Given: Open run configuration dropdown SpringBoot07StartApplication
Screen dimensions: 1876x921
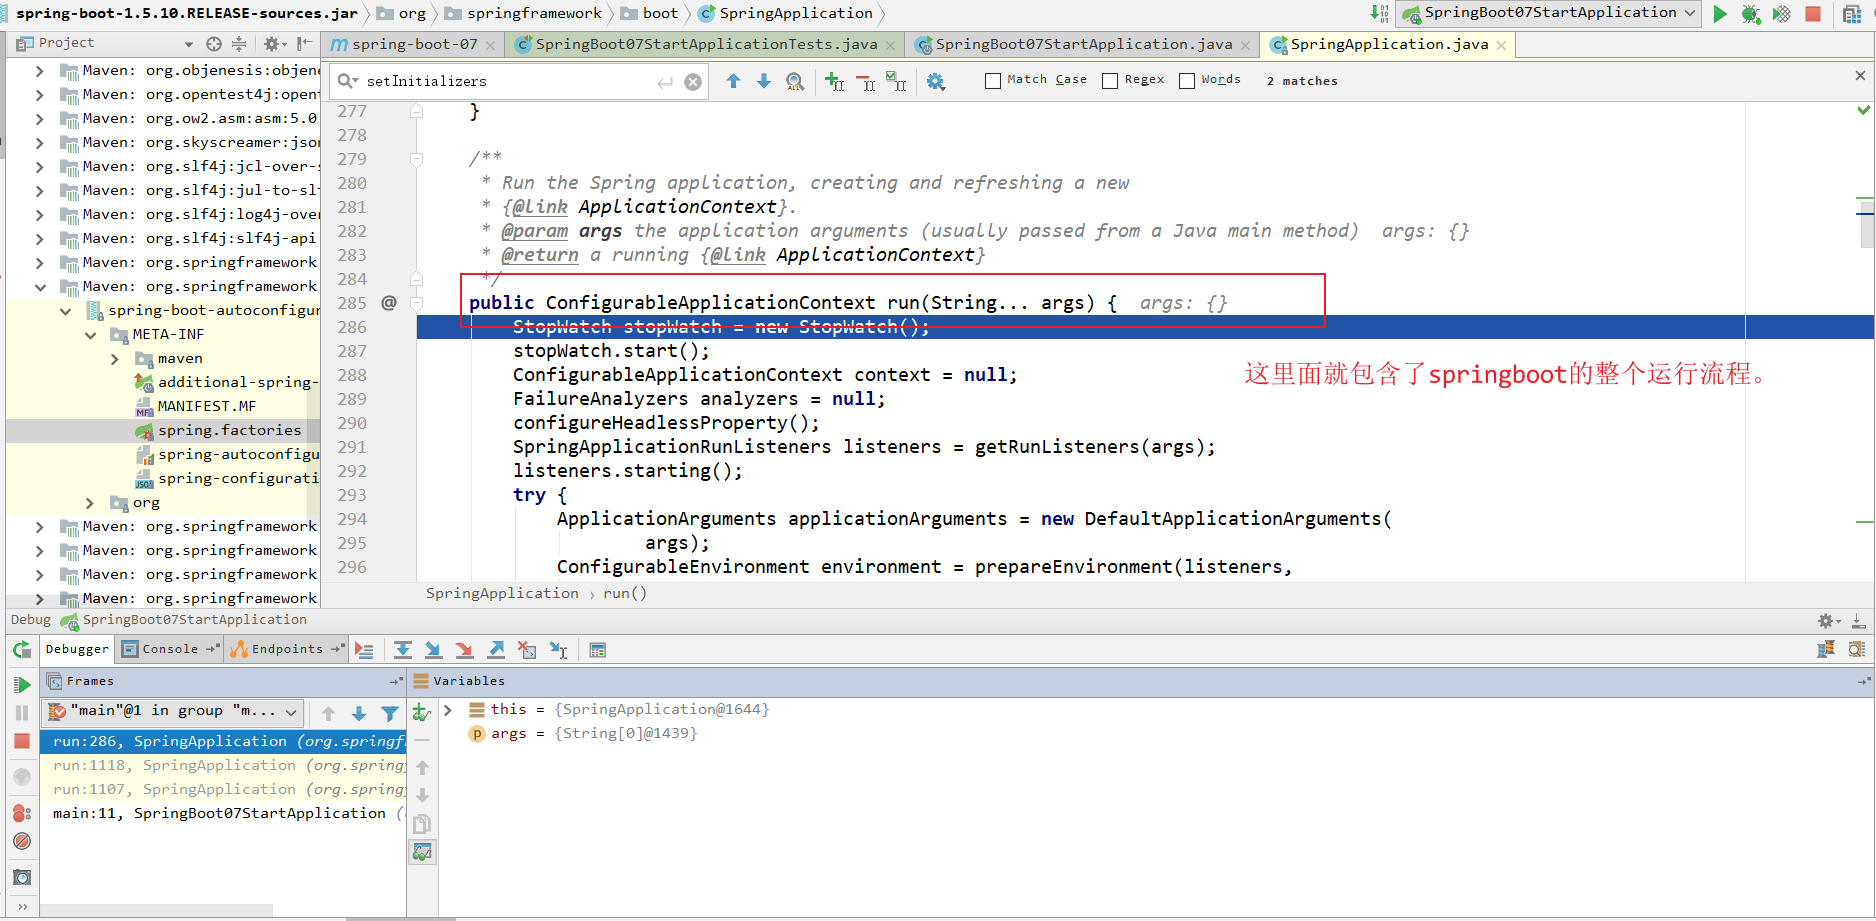Looking at the screenshot, I should tap(1550, 13).
